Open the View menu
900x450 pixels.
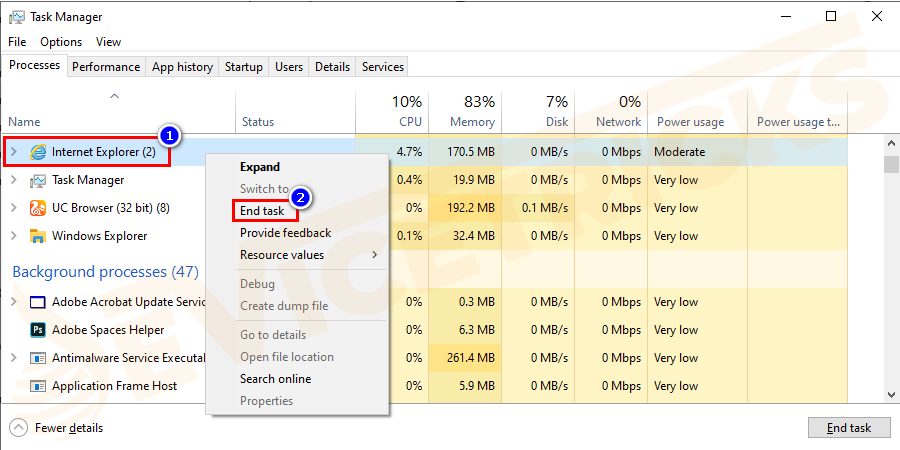[x=108, y=42]
